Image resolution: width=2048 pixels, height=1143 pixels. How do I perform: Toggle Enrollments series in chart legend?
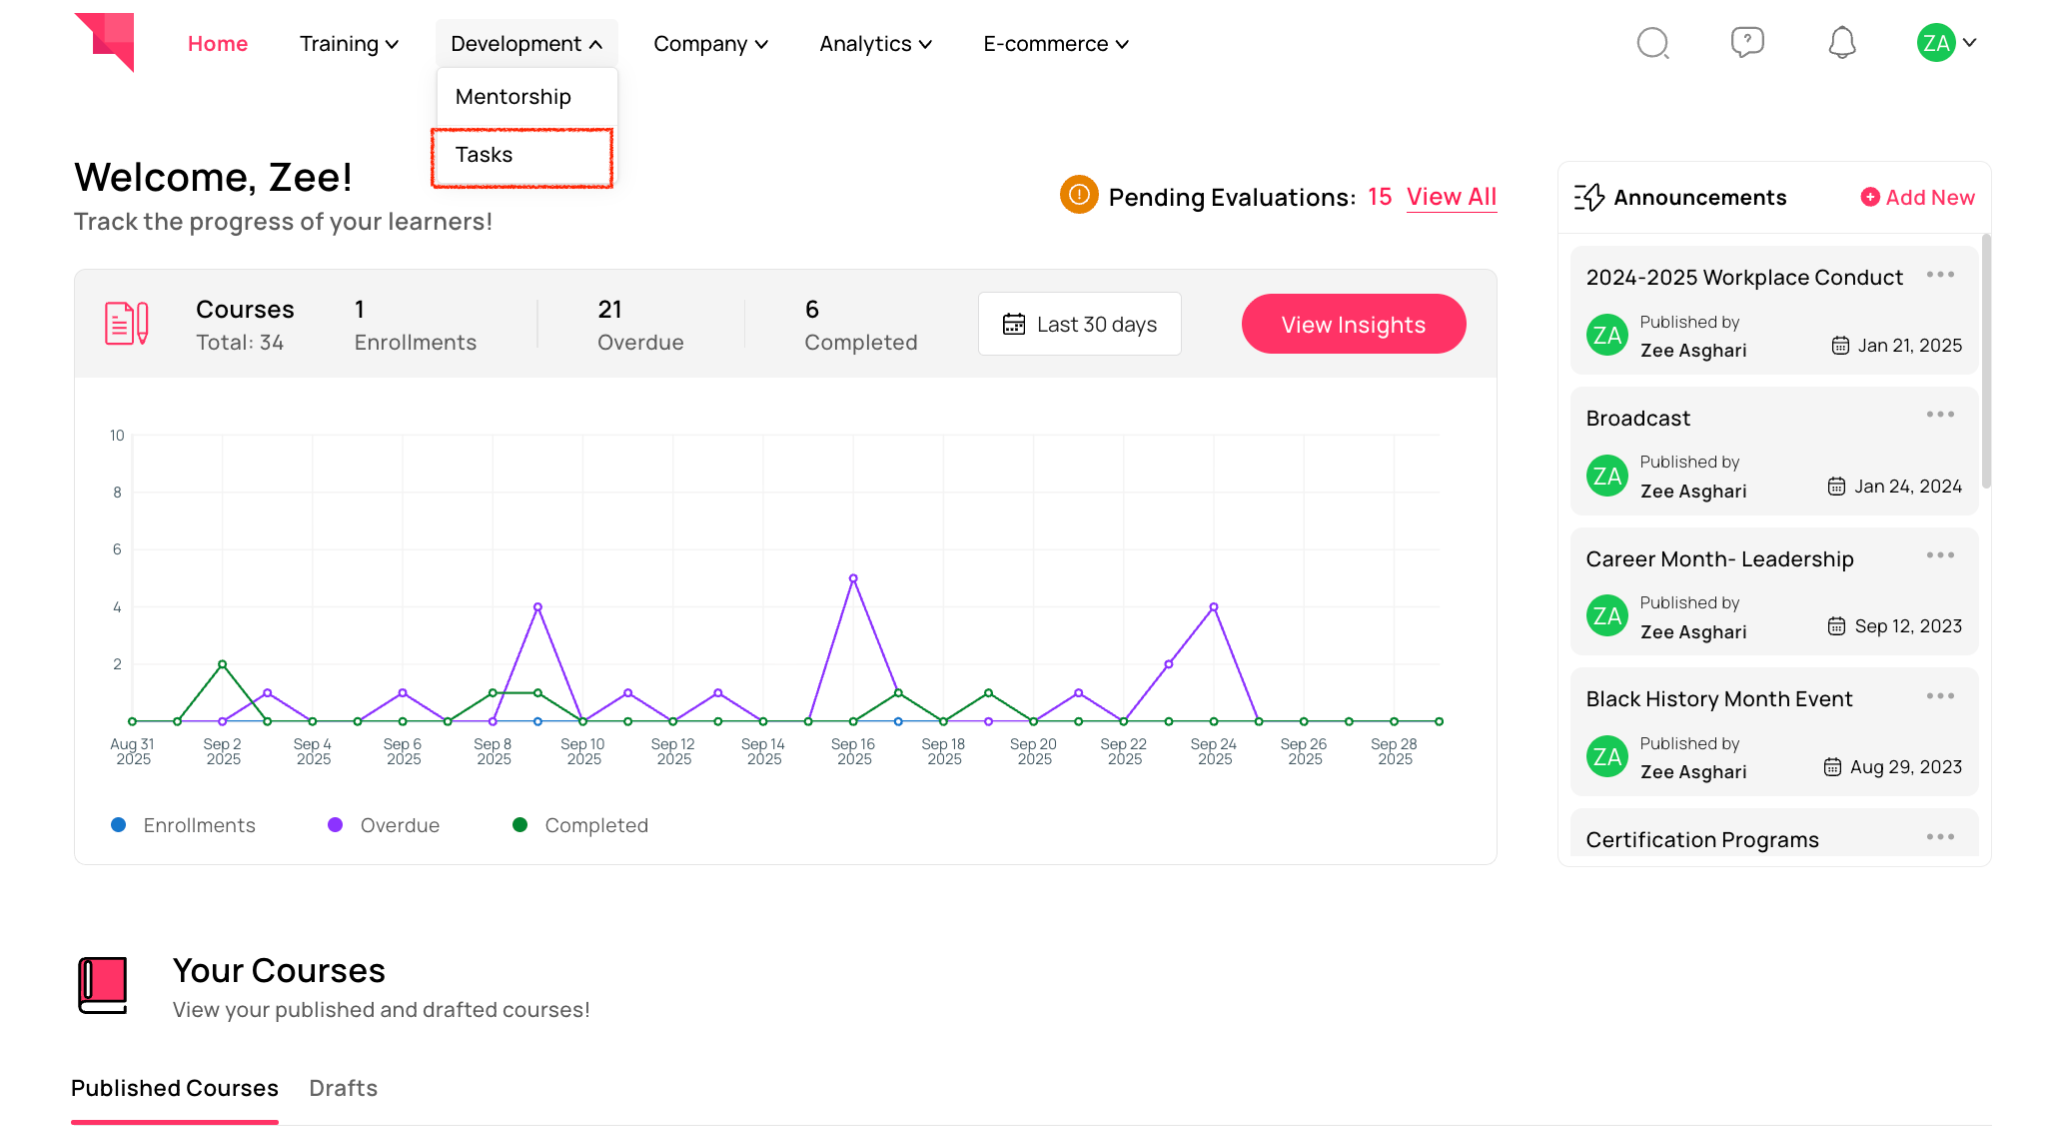point(183,825)
